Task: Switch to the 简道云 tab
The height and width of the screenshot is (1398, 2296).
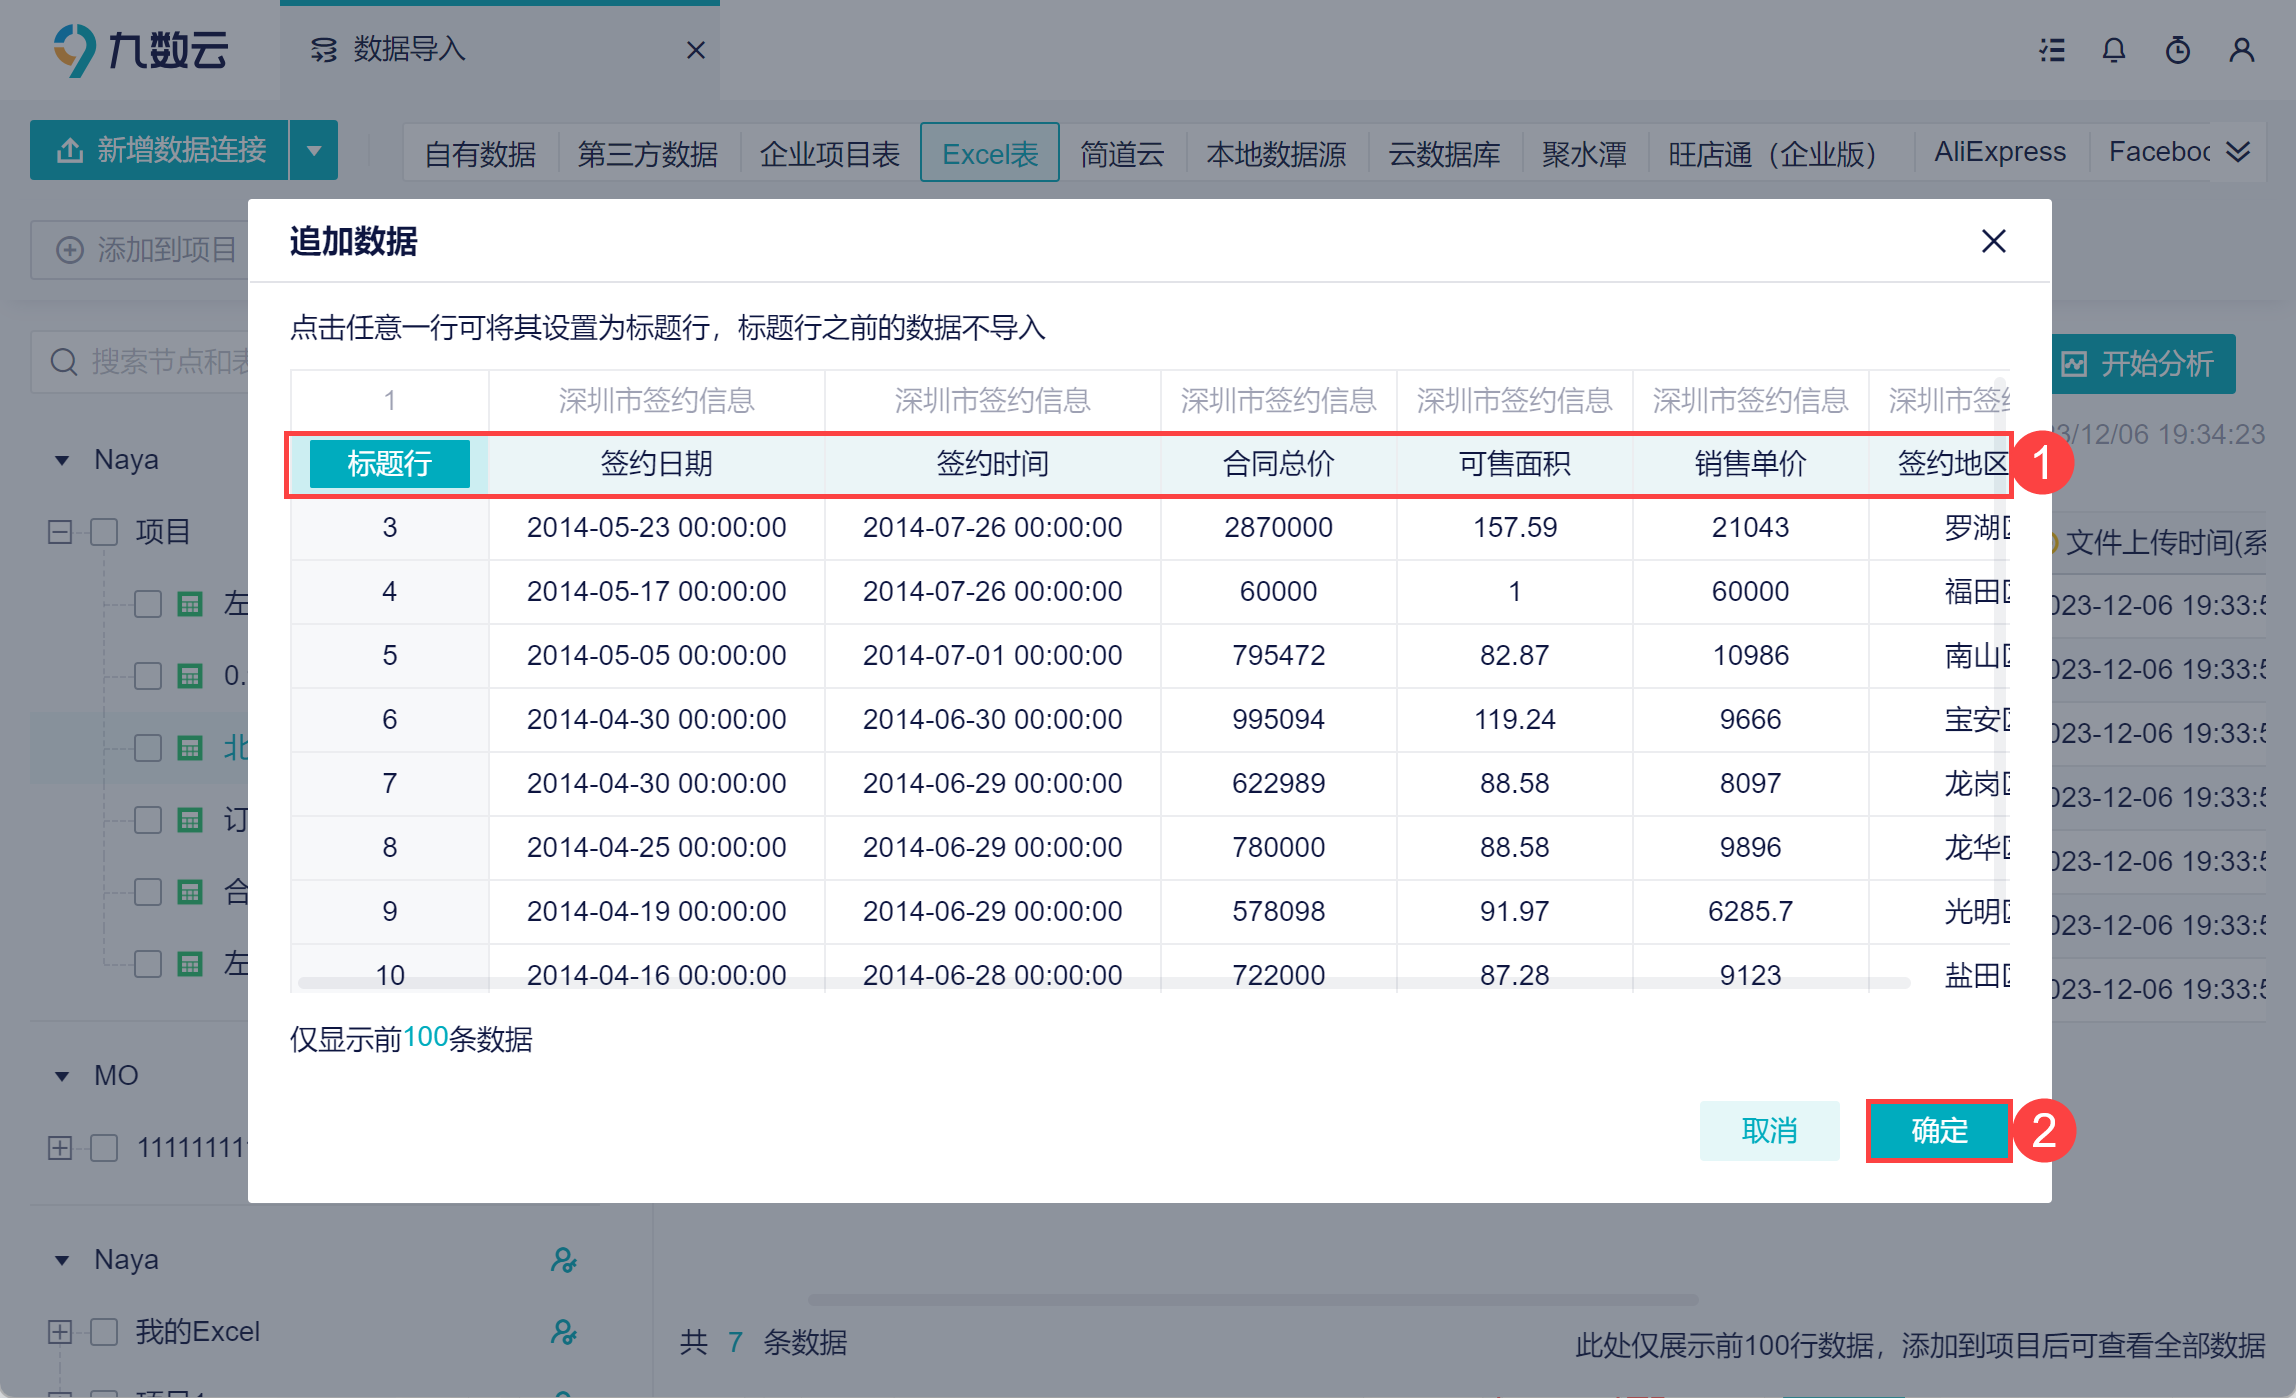Action: click(1122, 153)
